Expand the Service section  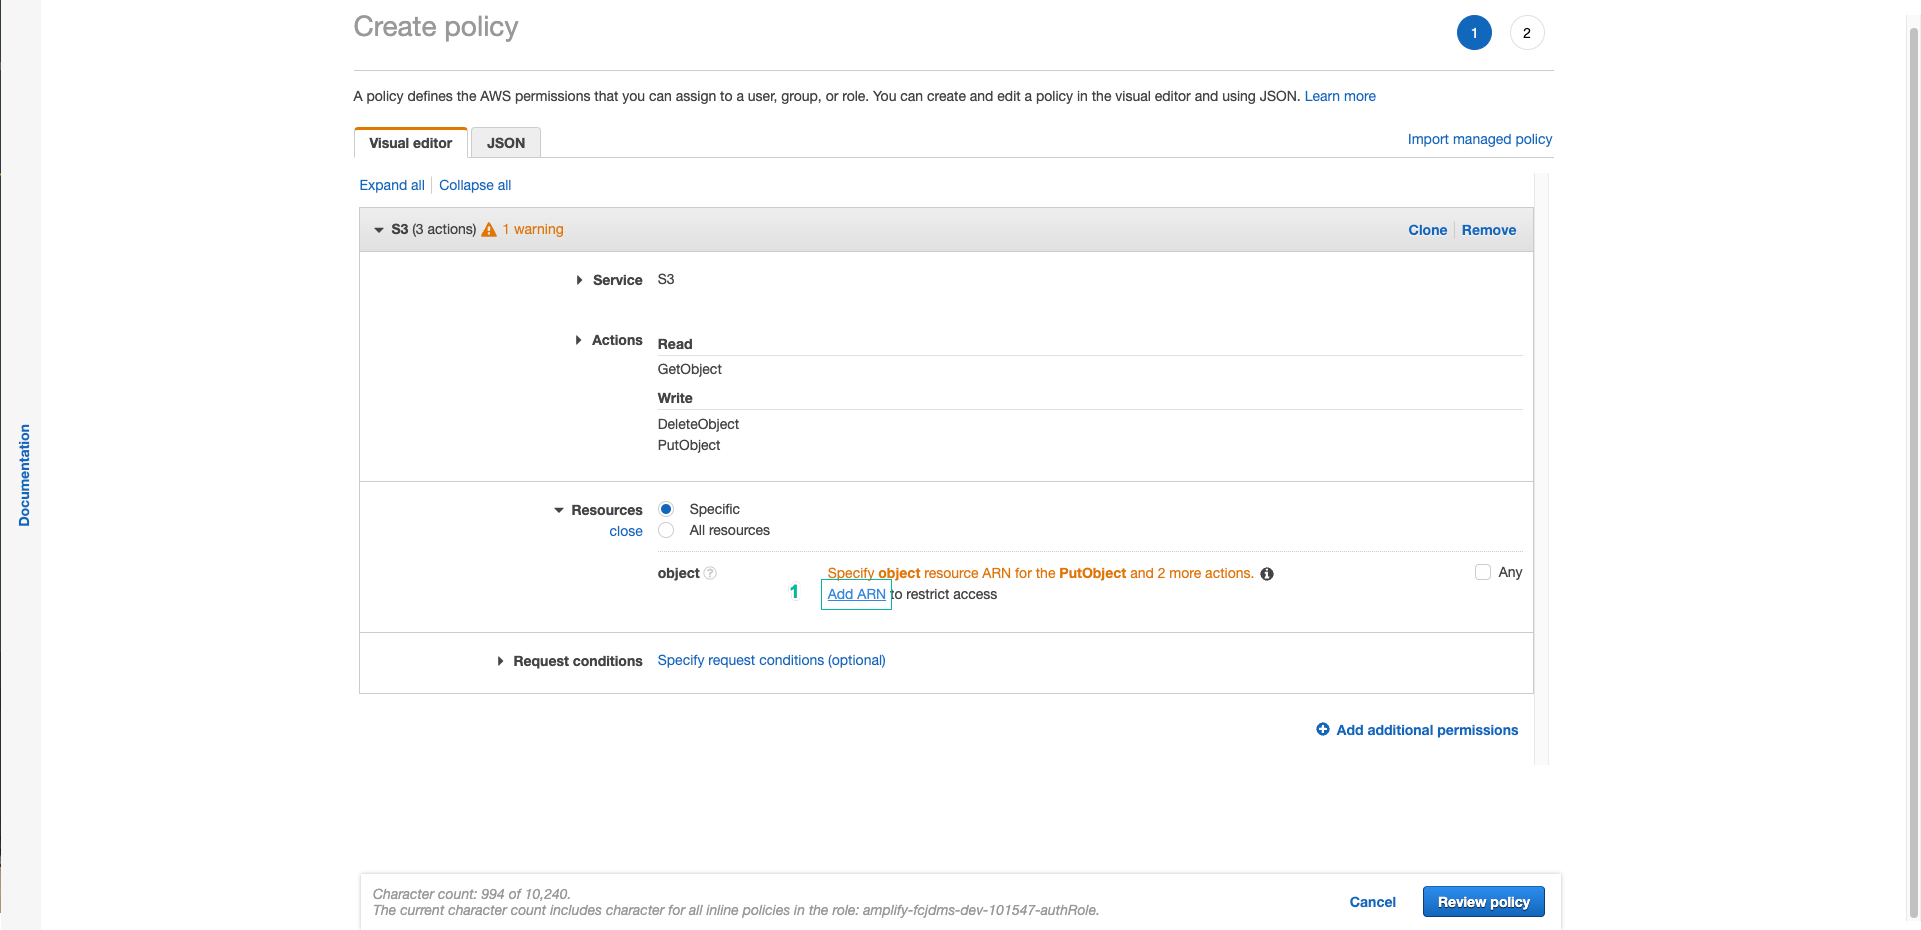(579, 280)
